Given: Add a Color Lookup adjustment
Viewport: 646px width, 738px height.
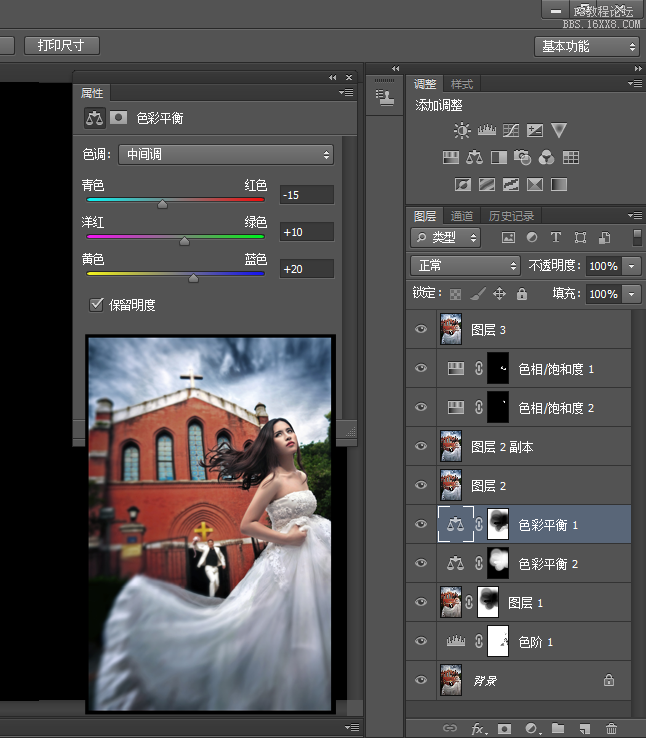Looking at the screenshot, I should (x=571, y=157).
